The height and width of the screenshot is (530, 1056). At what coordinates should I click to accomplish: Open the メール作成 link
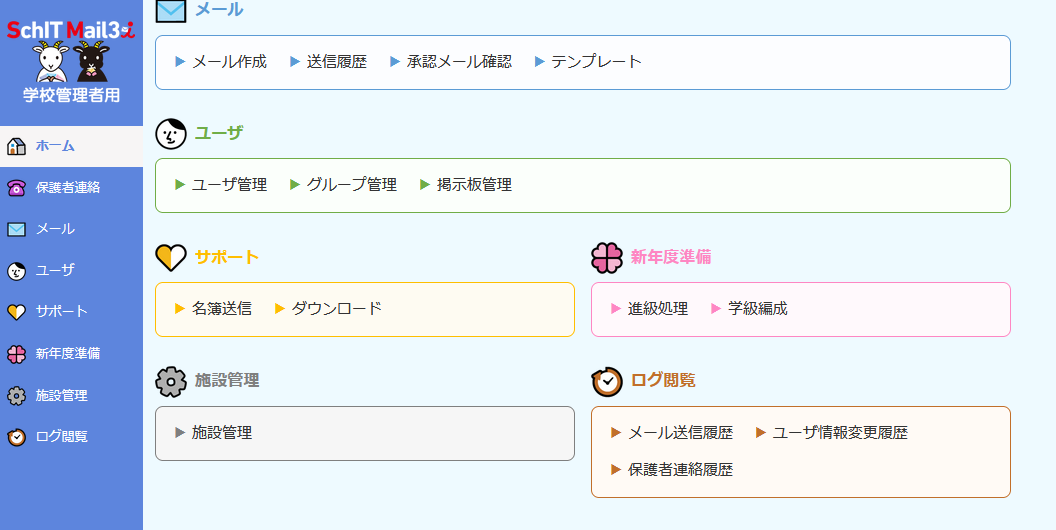229,62
